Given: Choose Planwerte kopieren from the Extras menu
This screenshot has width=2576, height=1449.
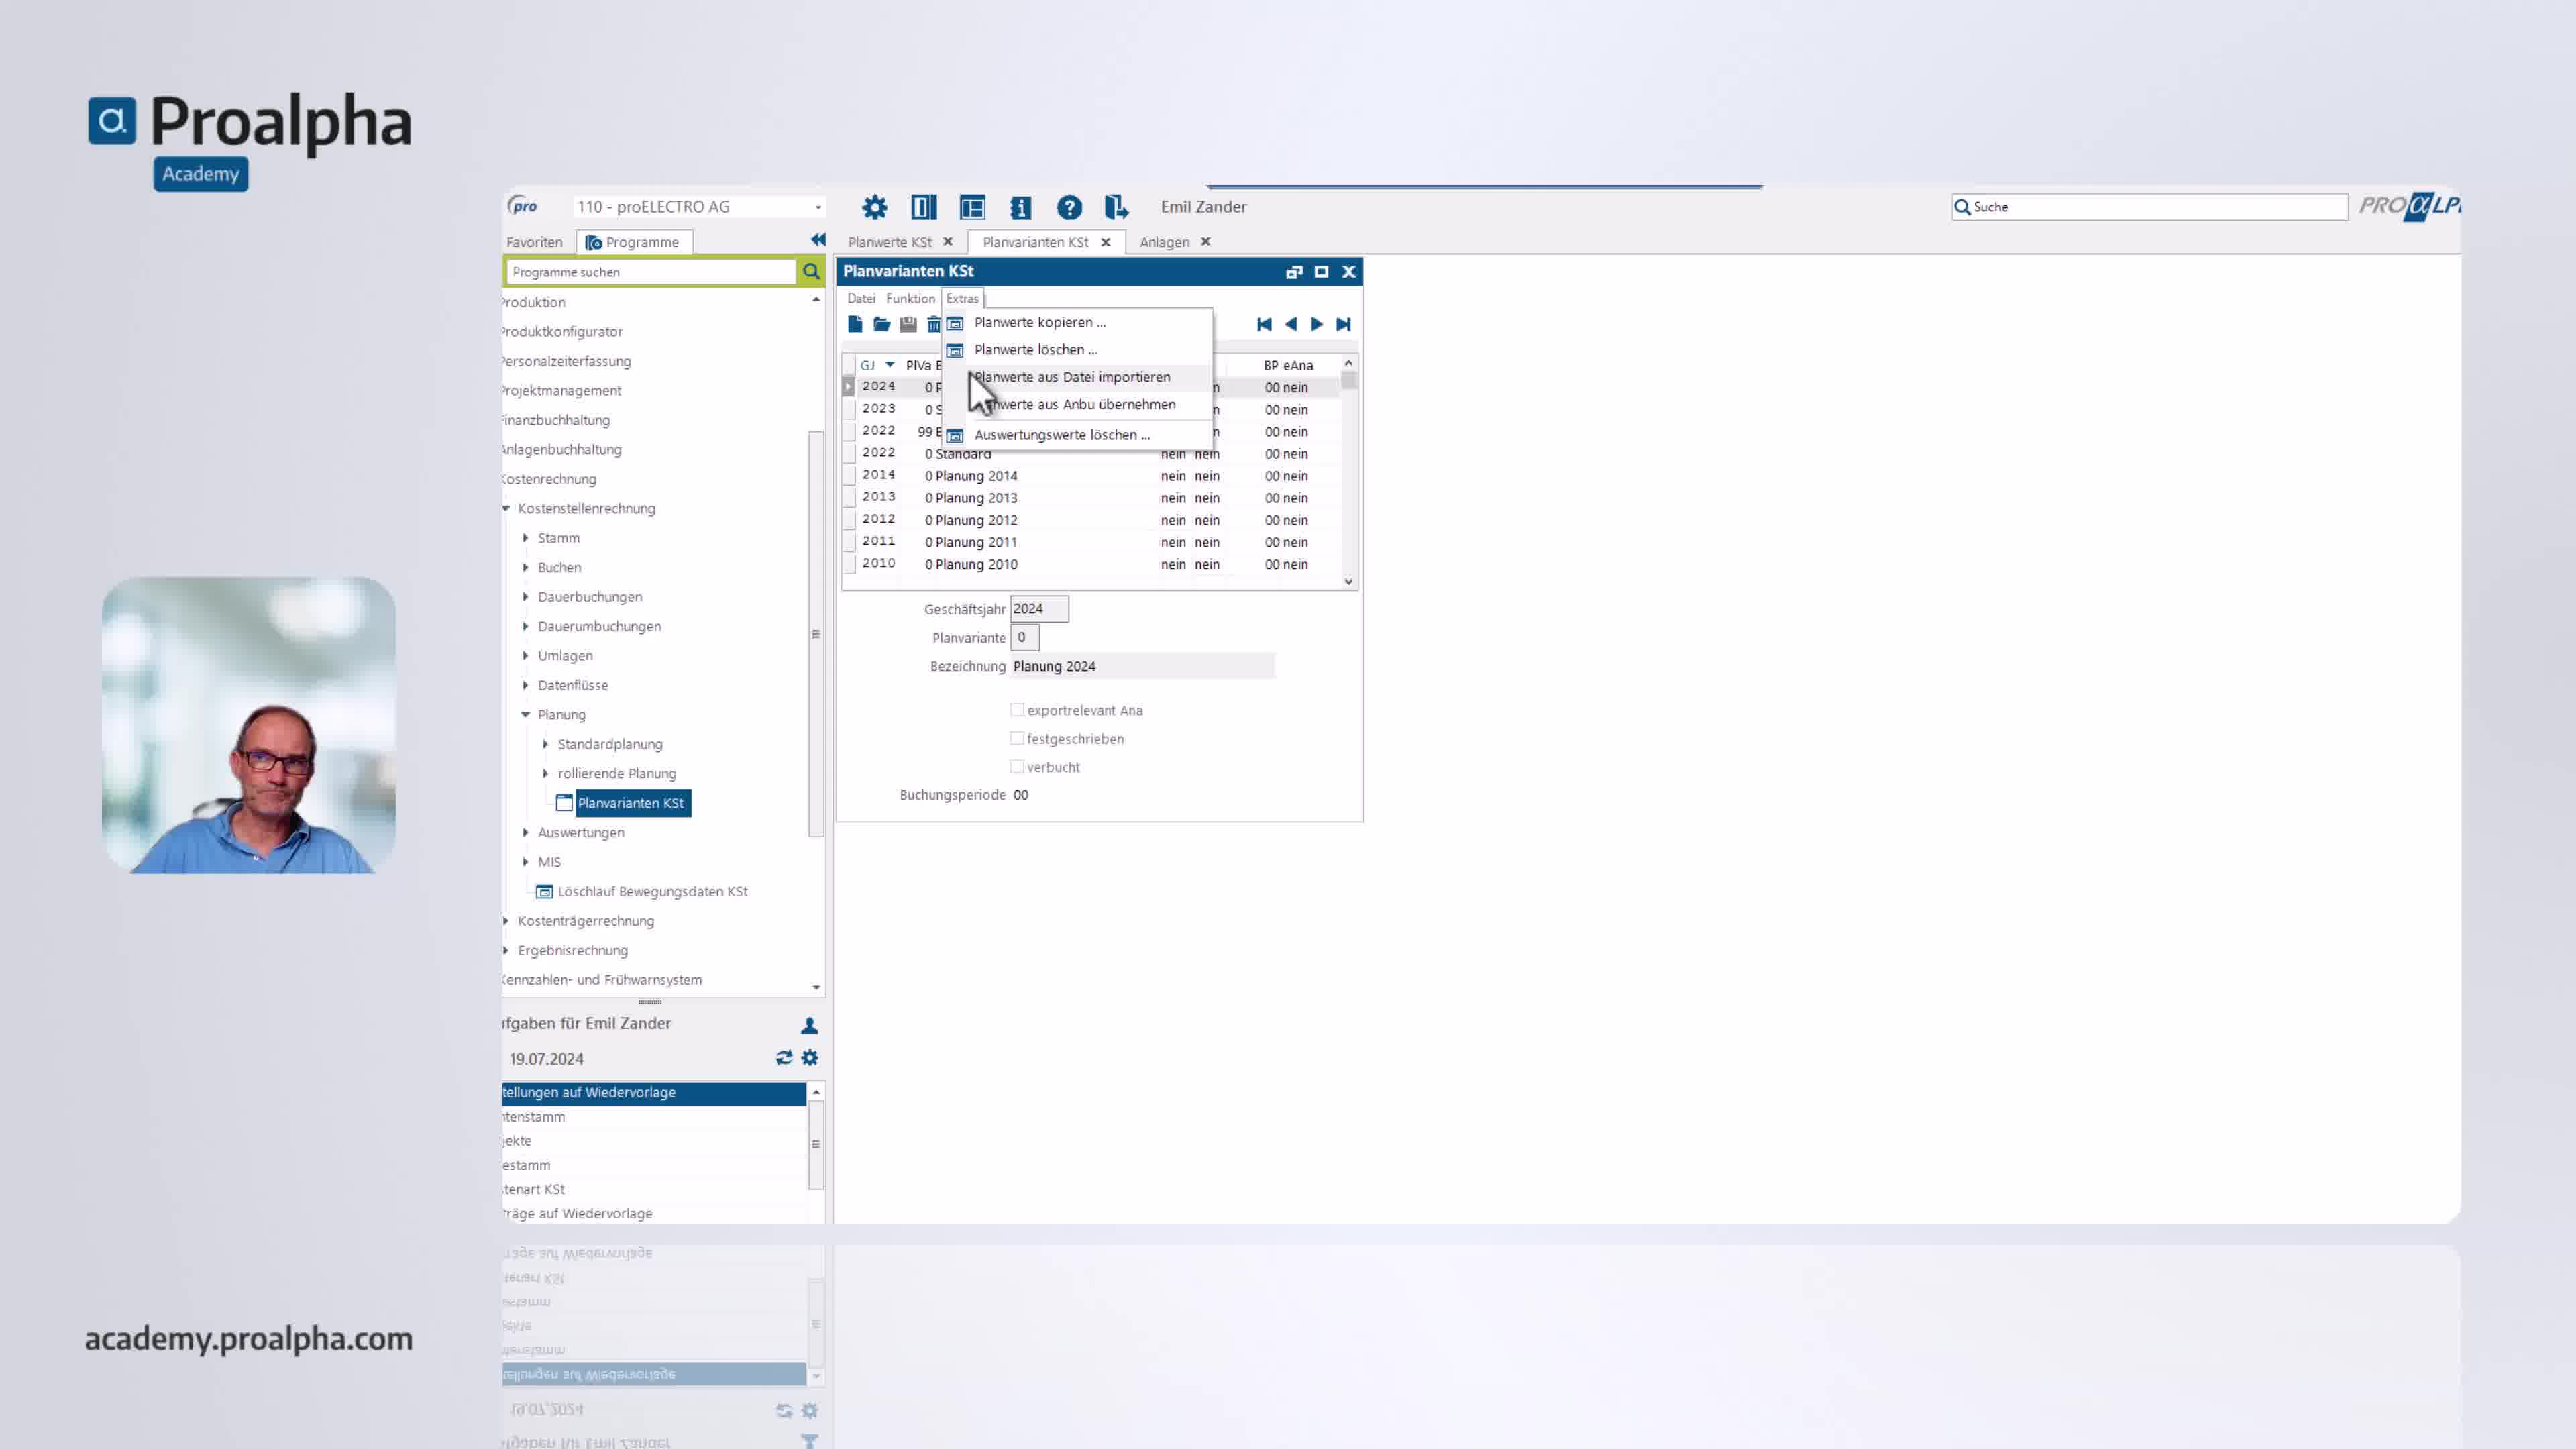Looking at the screenshot, I should tap(1039, 322).
